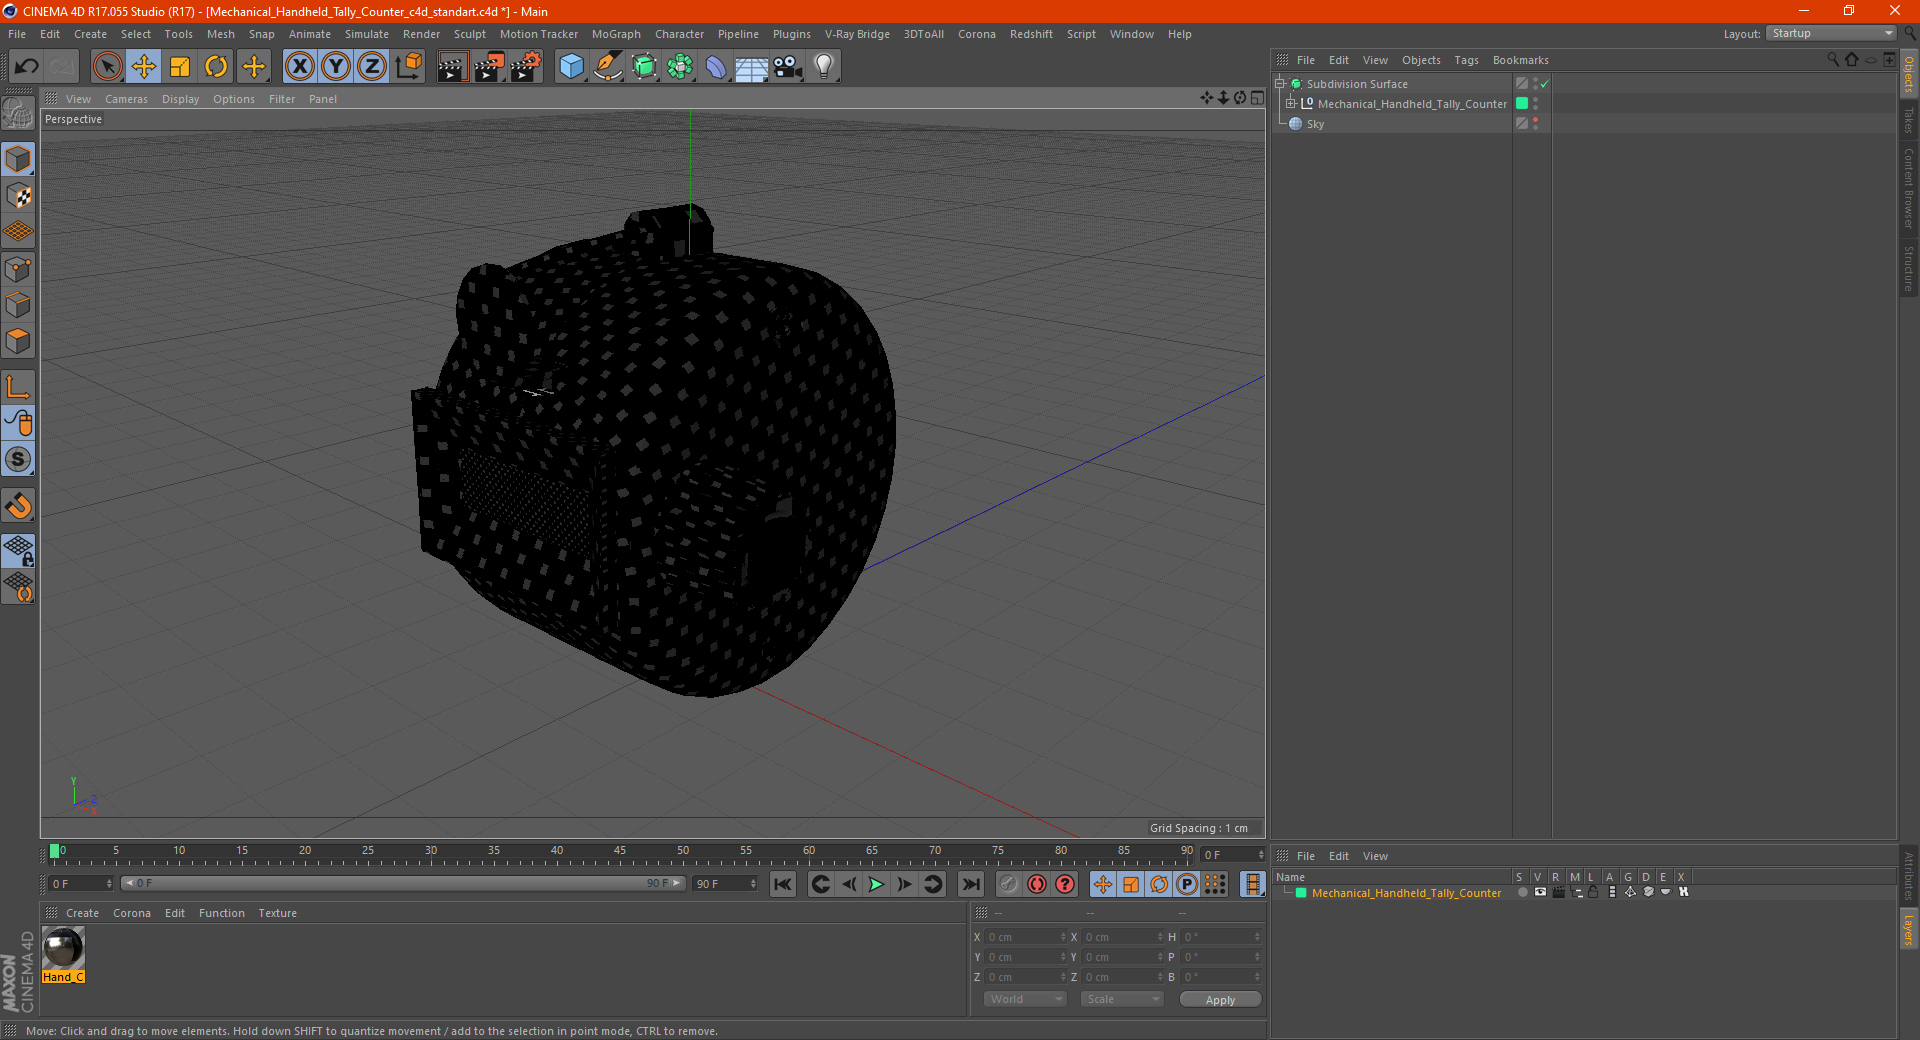Open the deformer (Bend) icon
1920x1040 pixels.
pos(716,67)
